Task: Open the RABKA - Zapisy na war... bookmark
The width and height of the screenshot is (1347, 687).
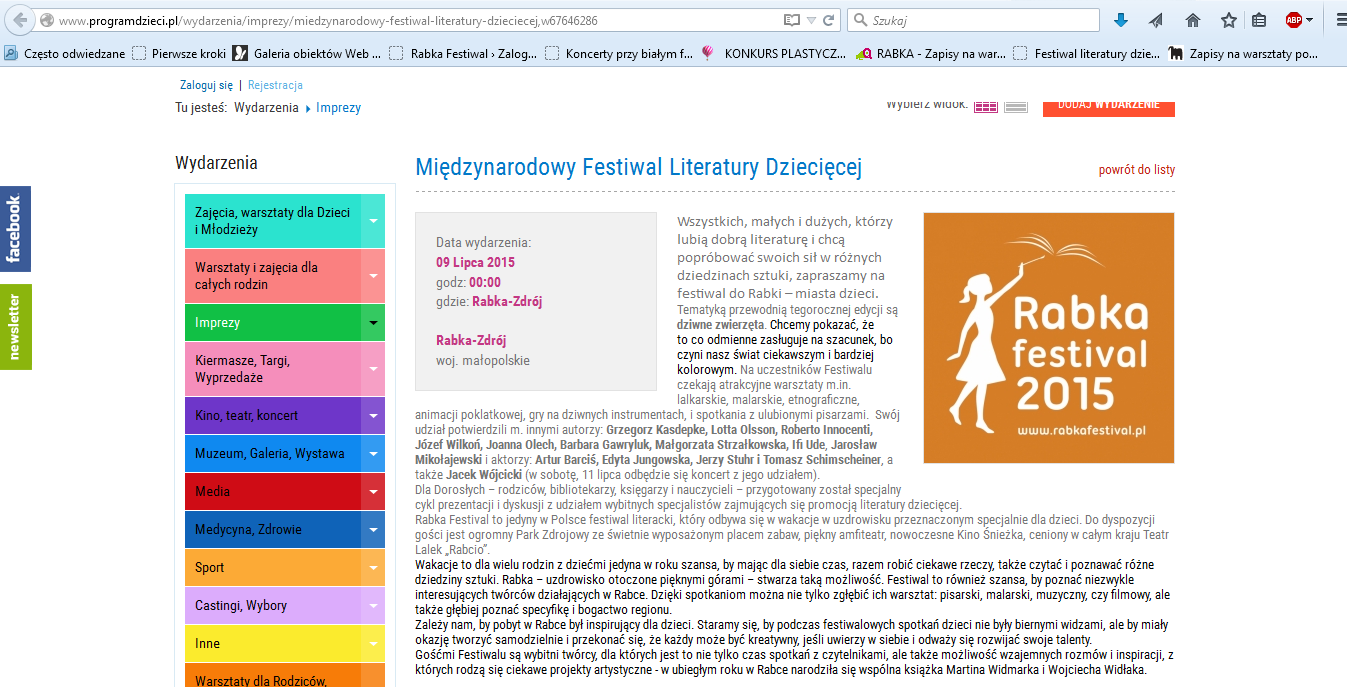Action: point(930,54)
